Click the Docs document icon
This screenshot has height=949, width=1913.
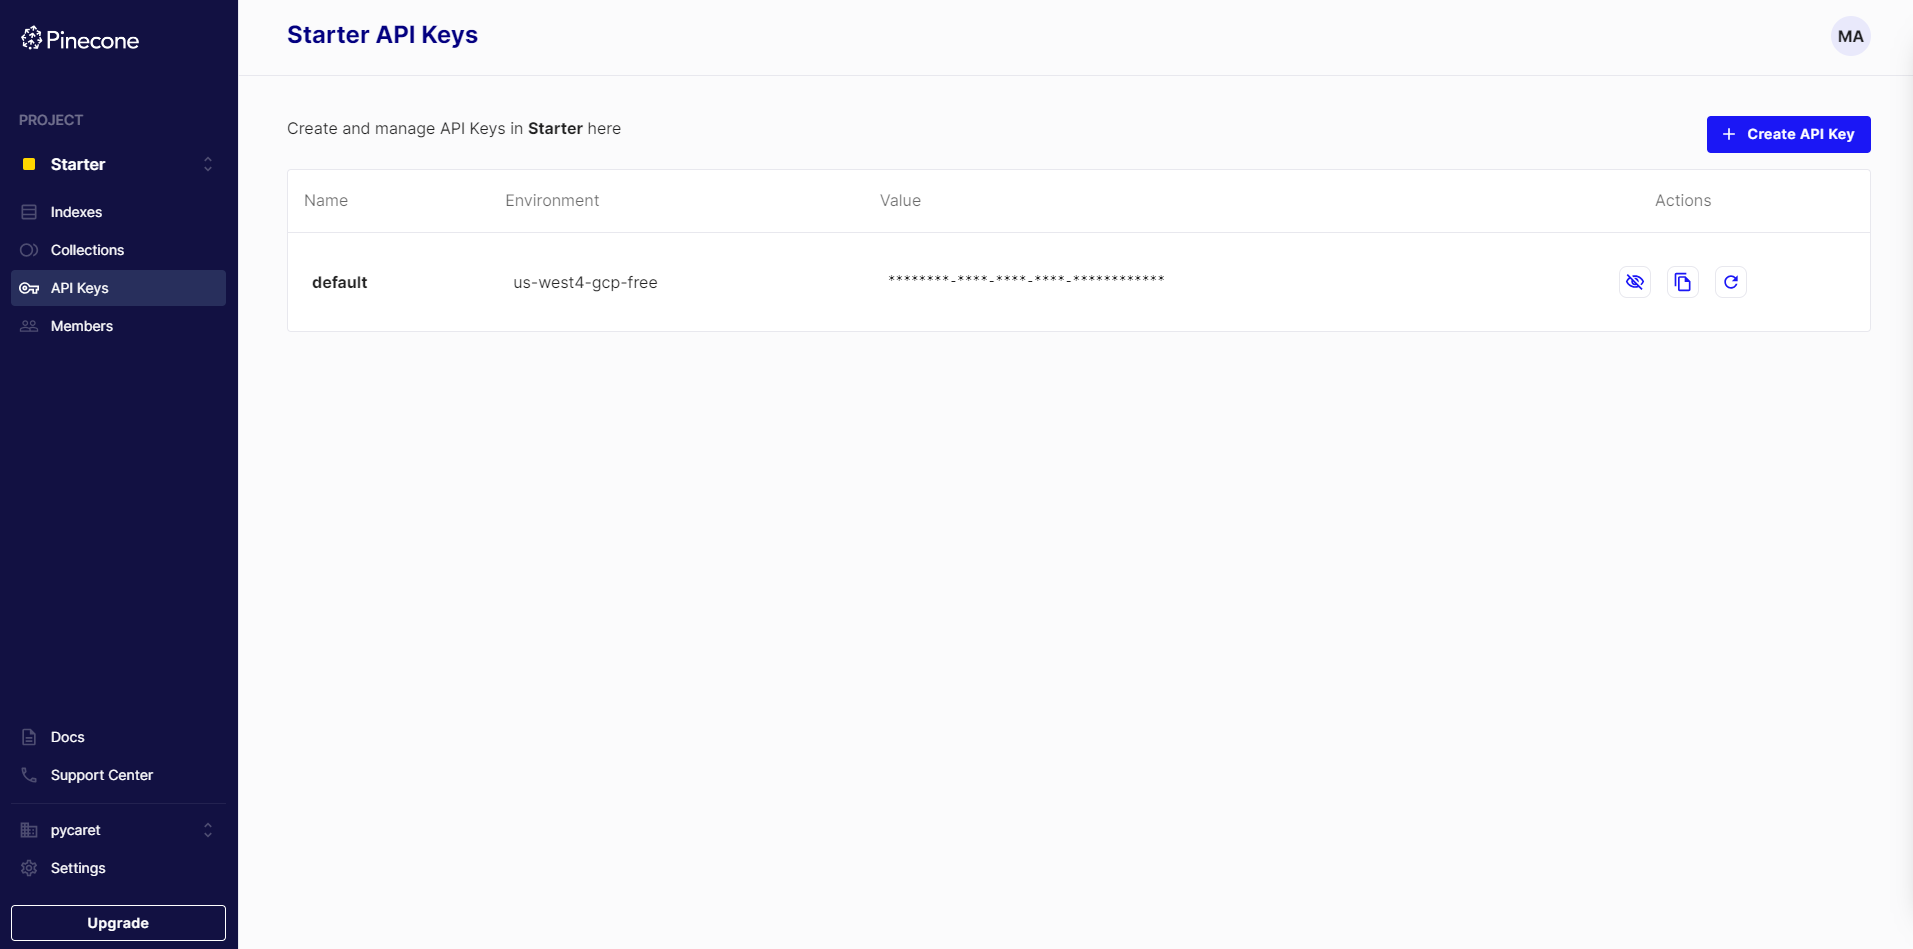29,737
